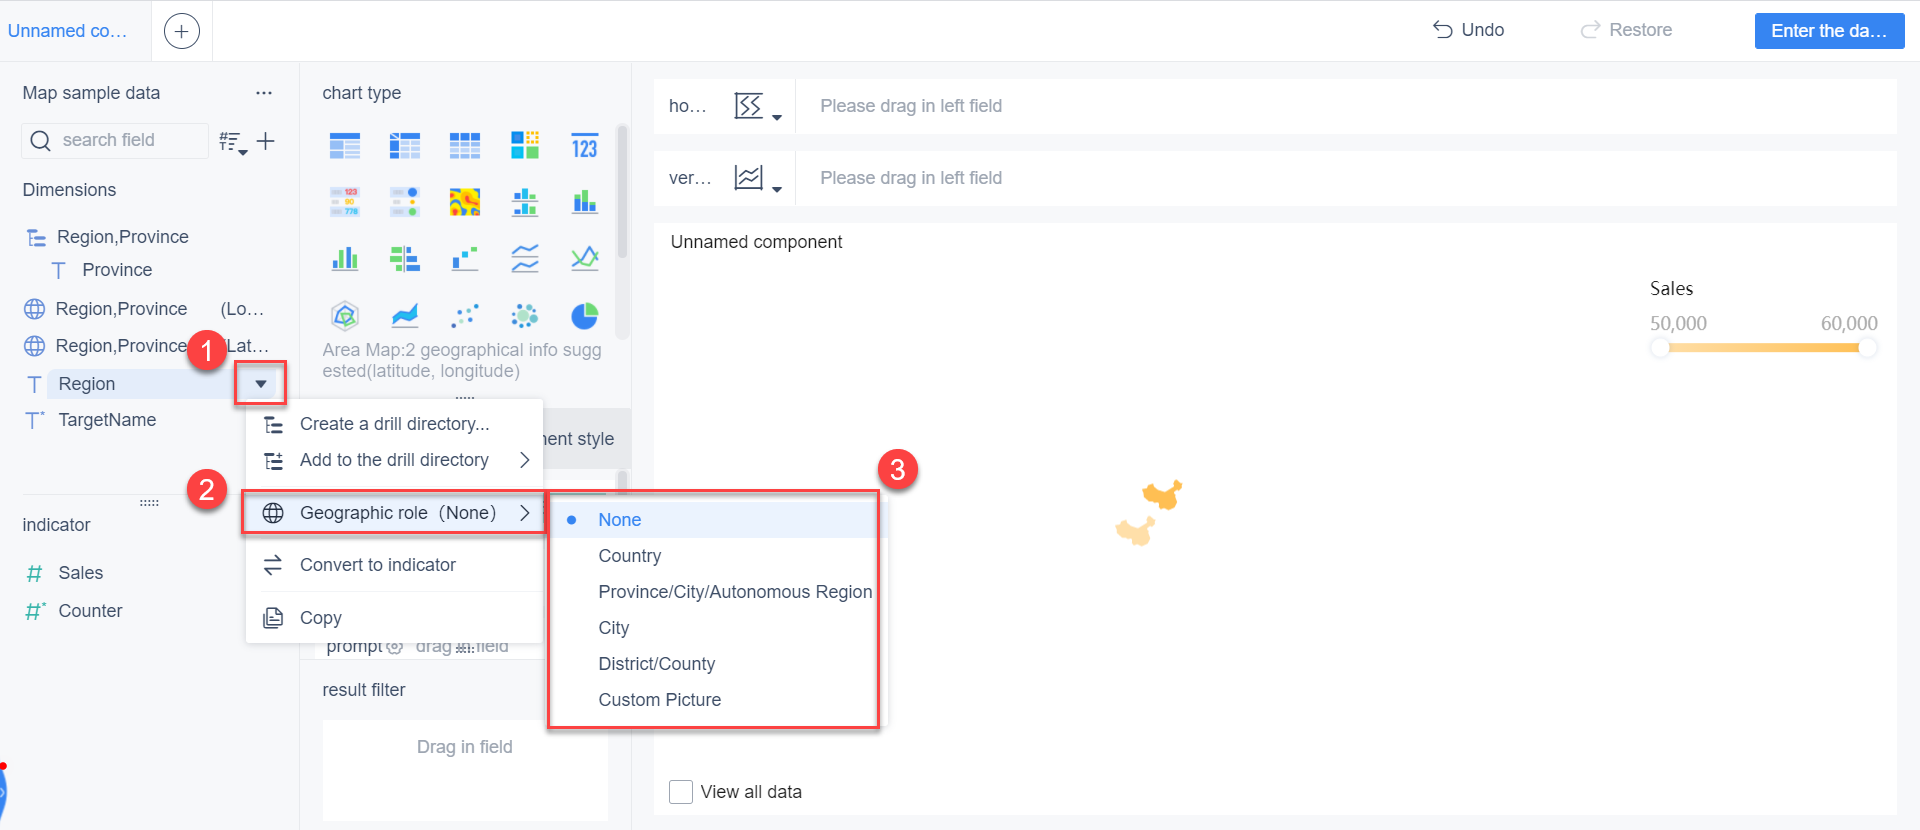Choose the KPI indicator card (123) chart
The height and width of the screenshot is (830, 1920).
[x=585, y=146]
